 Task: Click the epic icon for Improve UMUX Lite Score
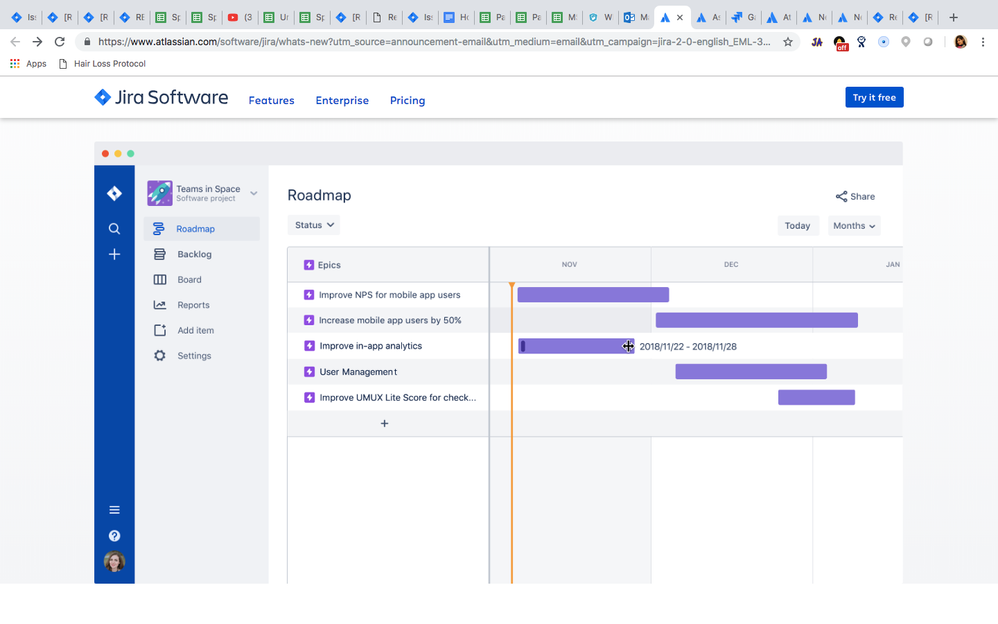click(309, 397)
